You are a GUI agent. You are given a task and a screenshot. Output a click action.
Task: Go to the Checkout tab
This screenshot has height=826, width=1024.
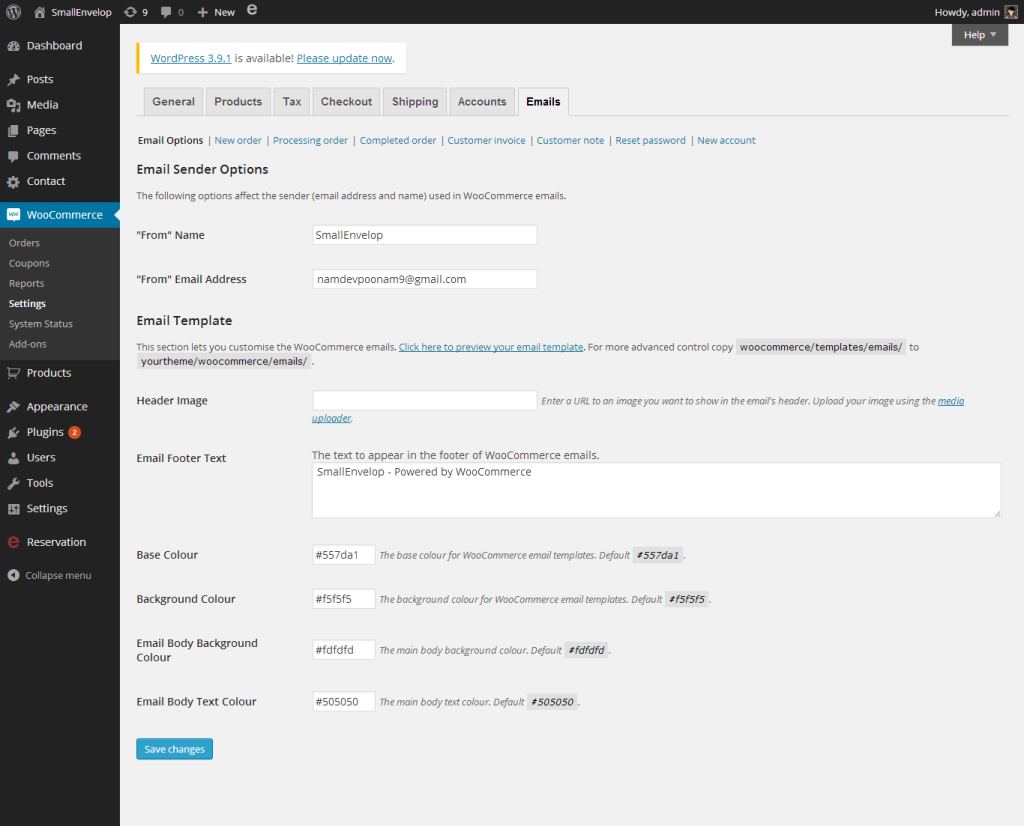pyautogui.click(x=346, y=102)
